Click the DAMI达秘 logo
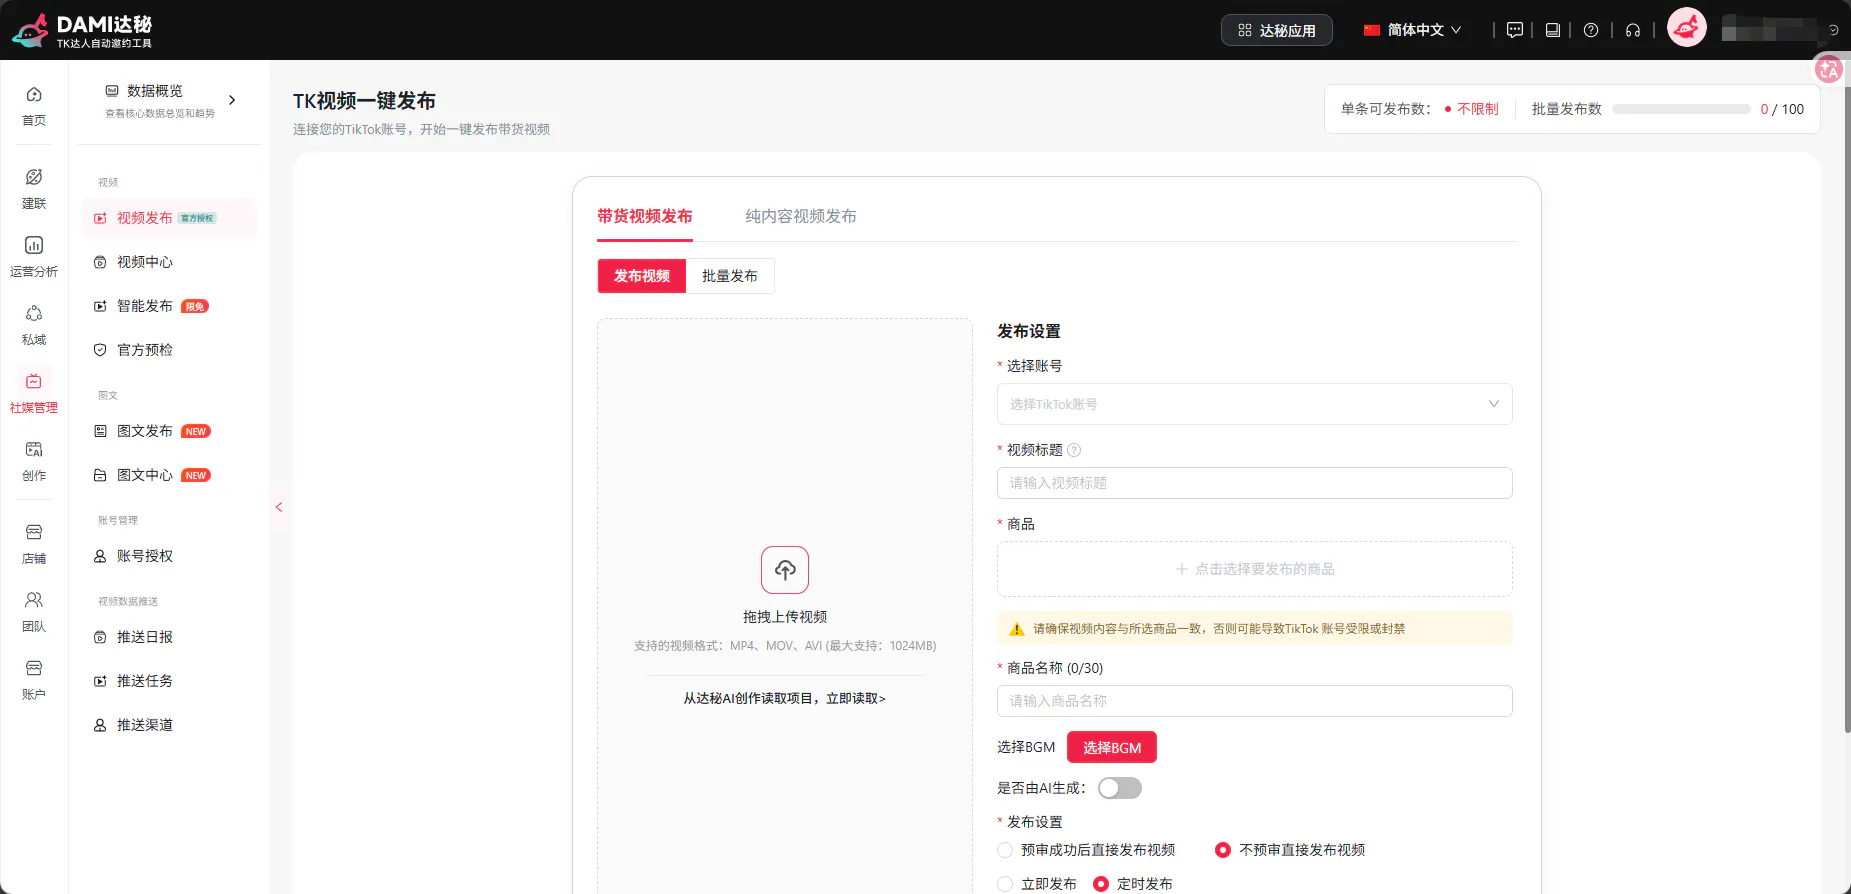 pos(82,30)
